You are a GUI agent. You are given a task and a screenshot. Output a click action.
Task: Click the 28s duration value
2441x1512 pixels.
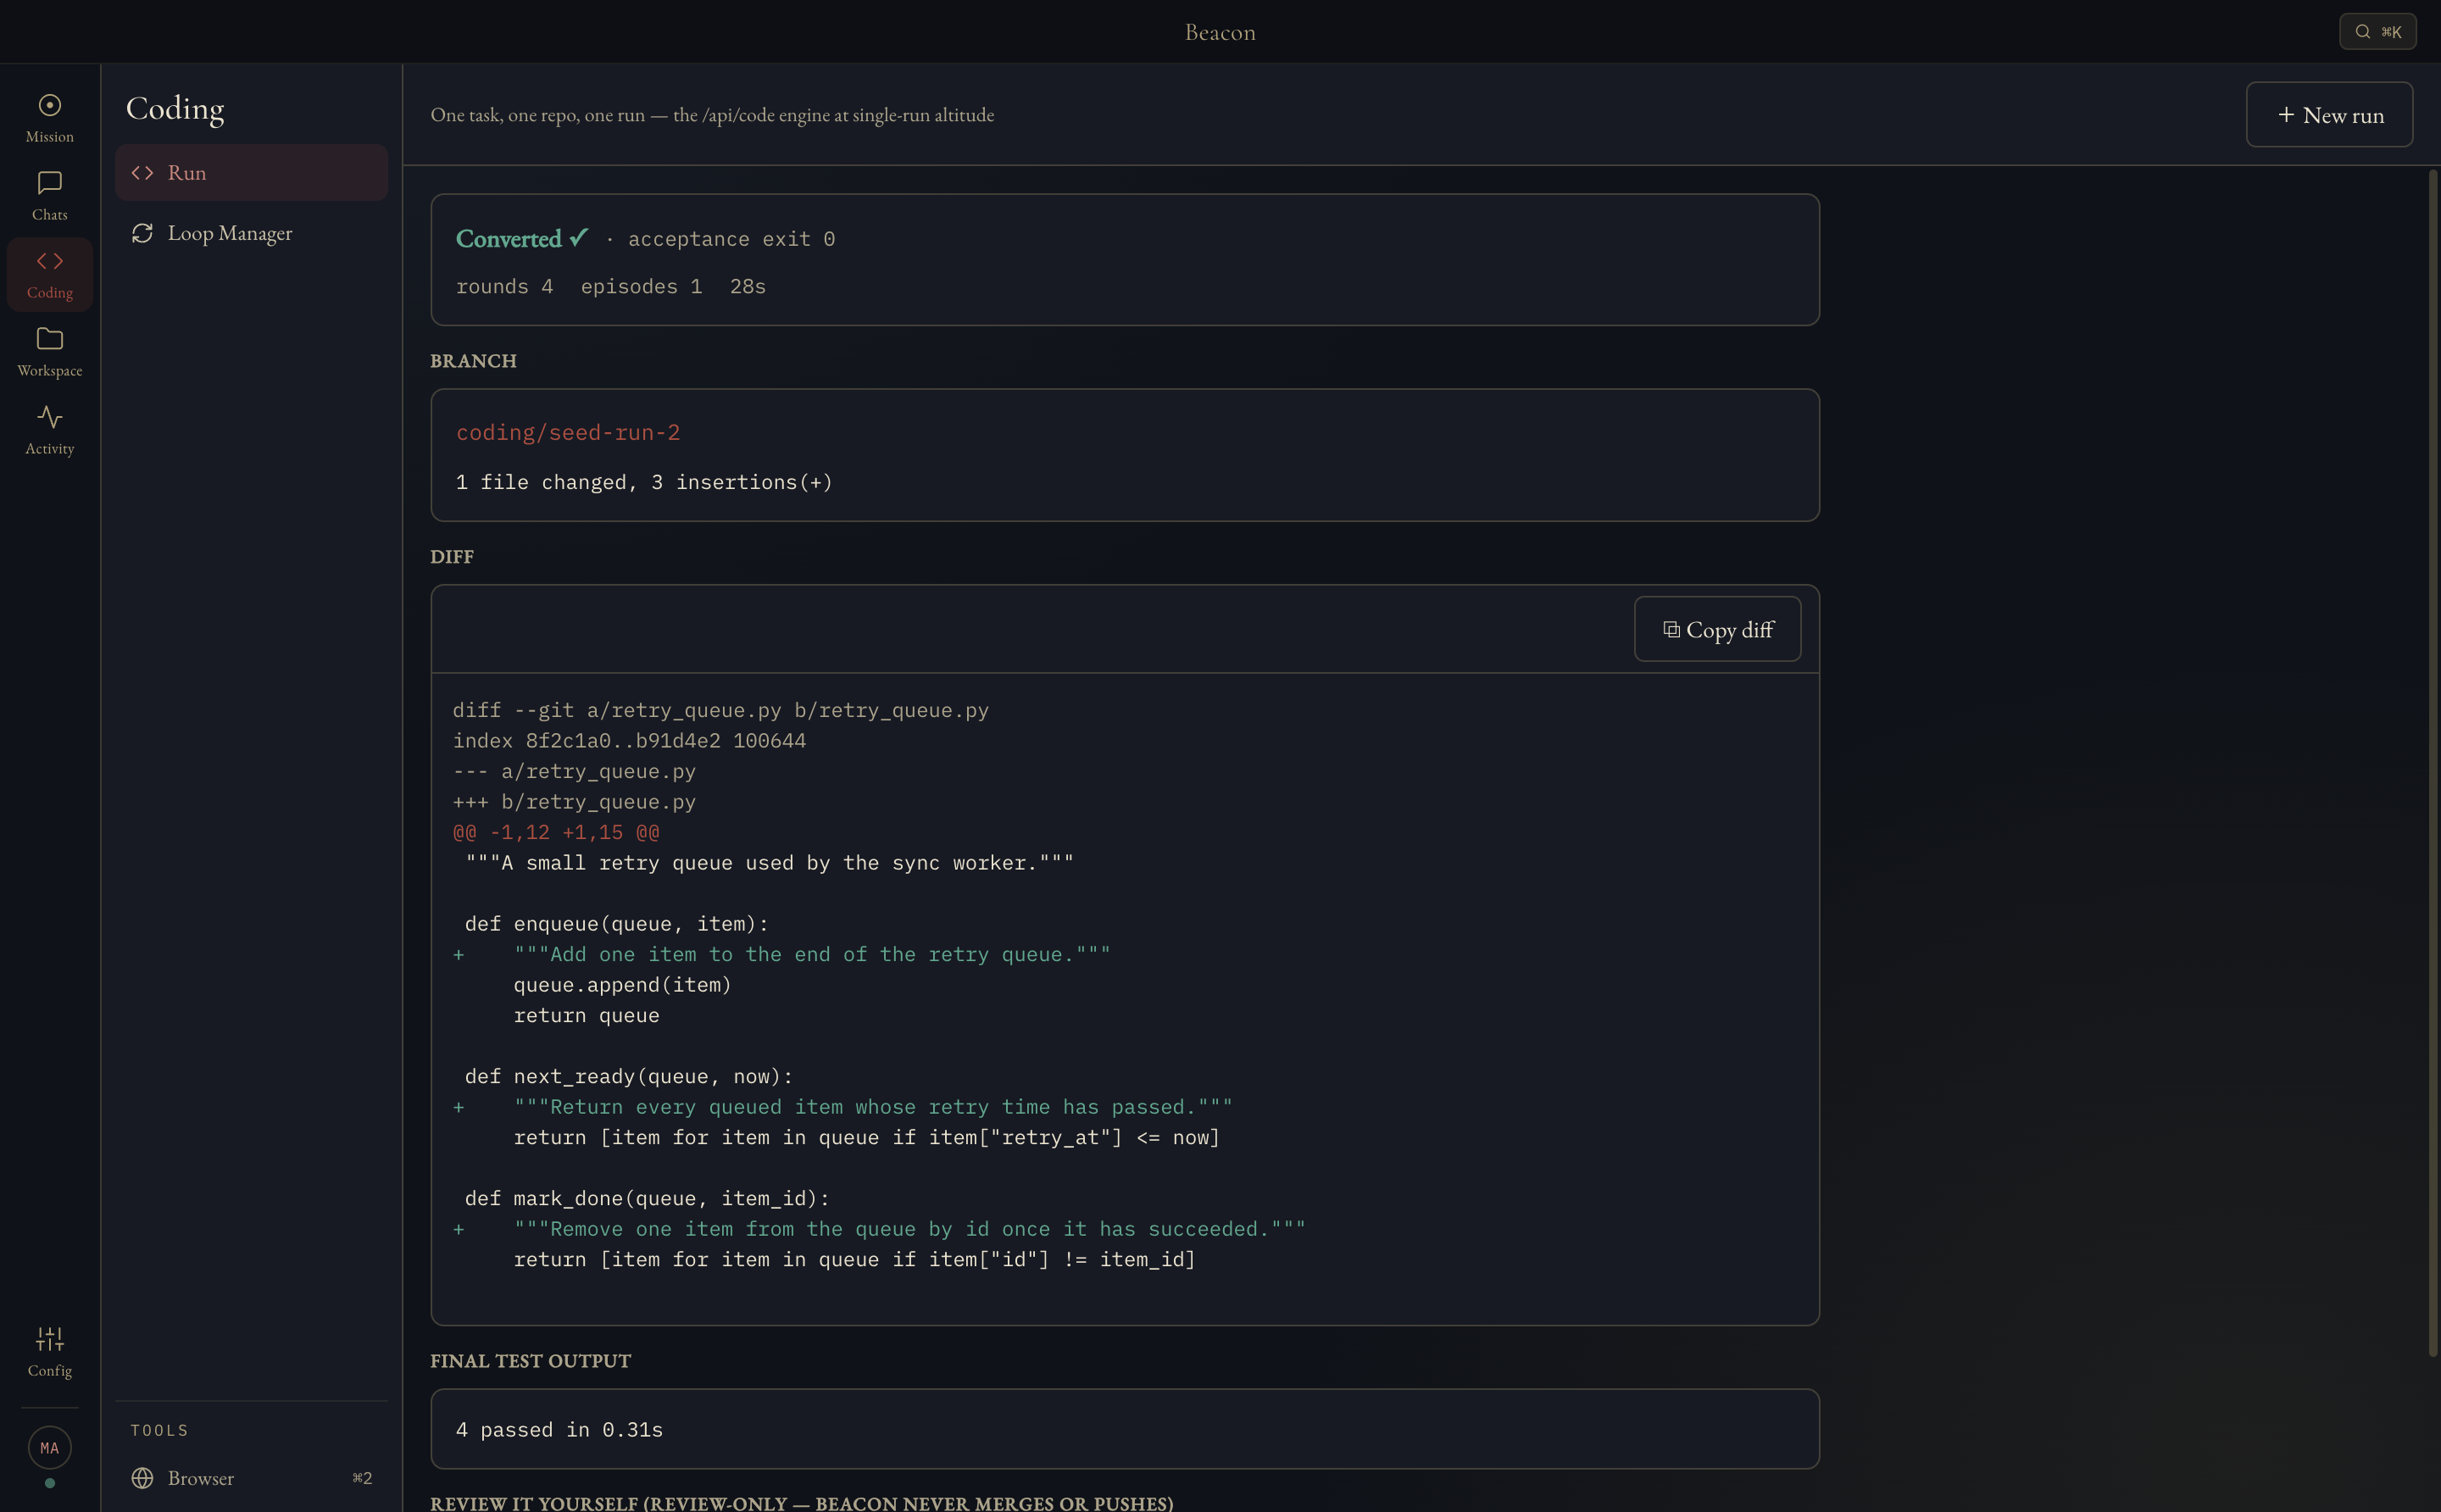(x=747, y=286)
